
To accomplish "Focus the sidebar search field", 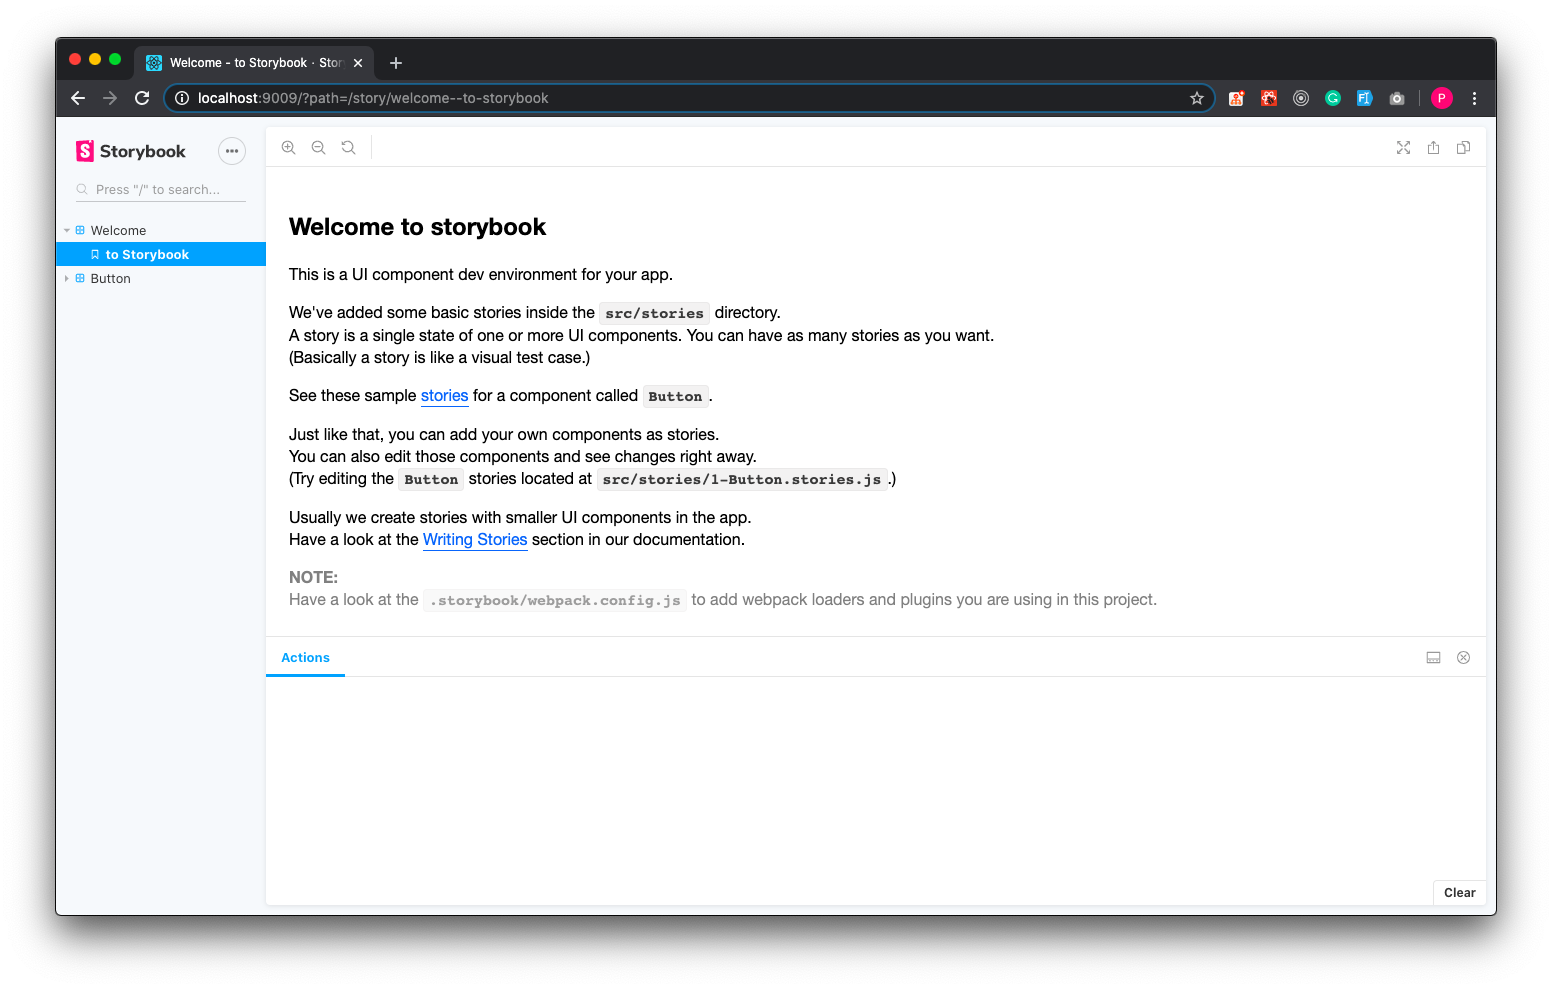I will (x=160, y=189).
